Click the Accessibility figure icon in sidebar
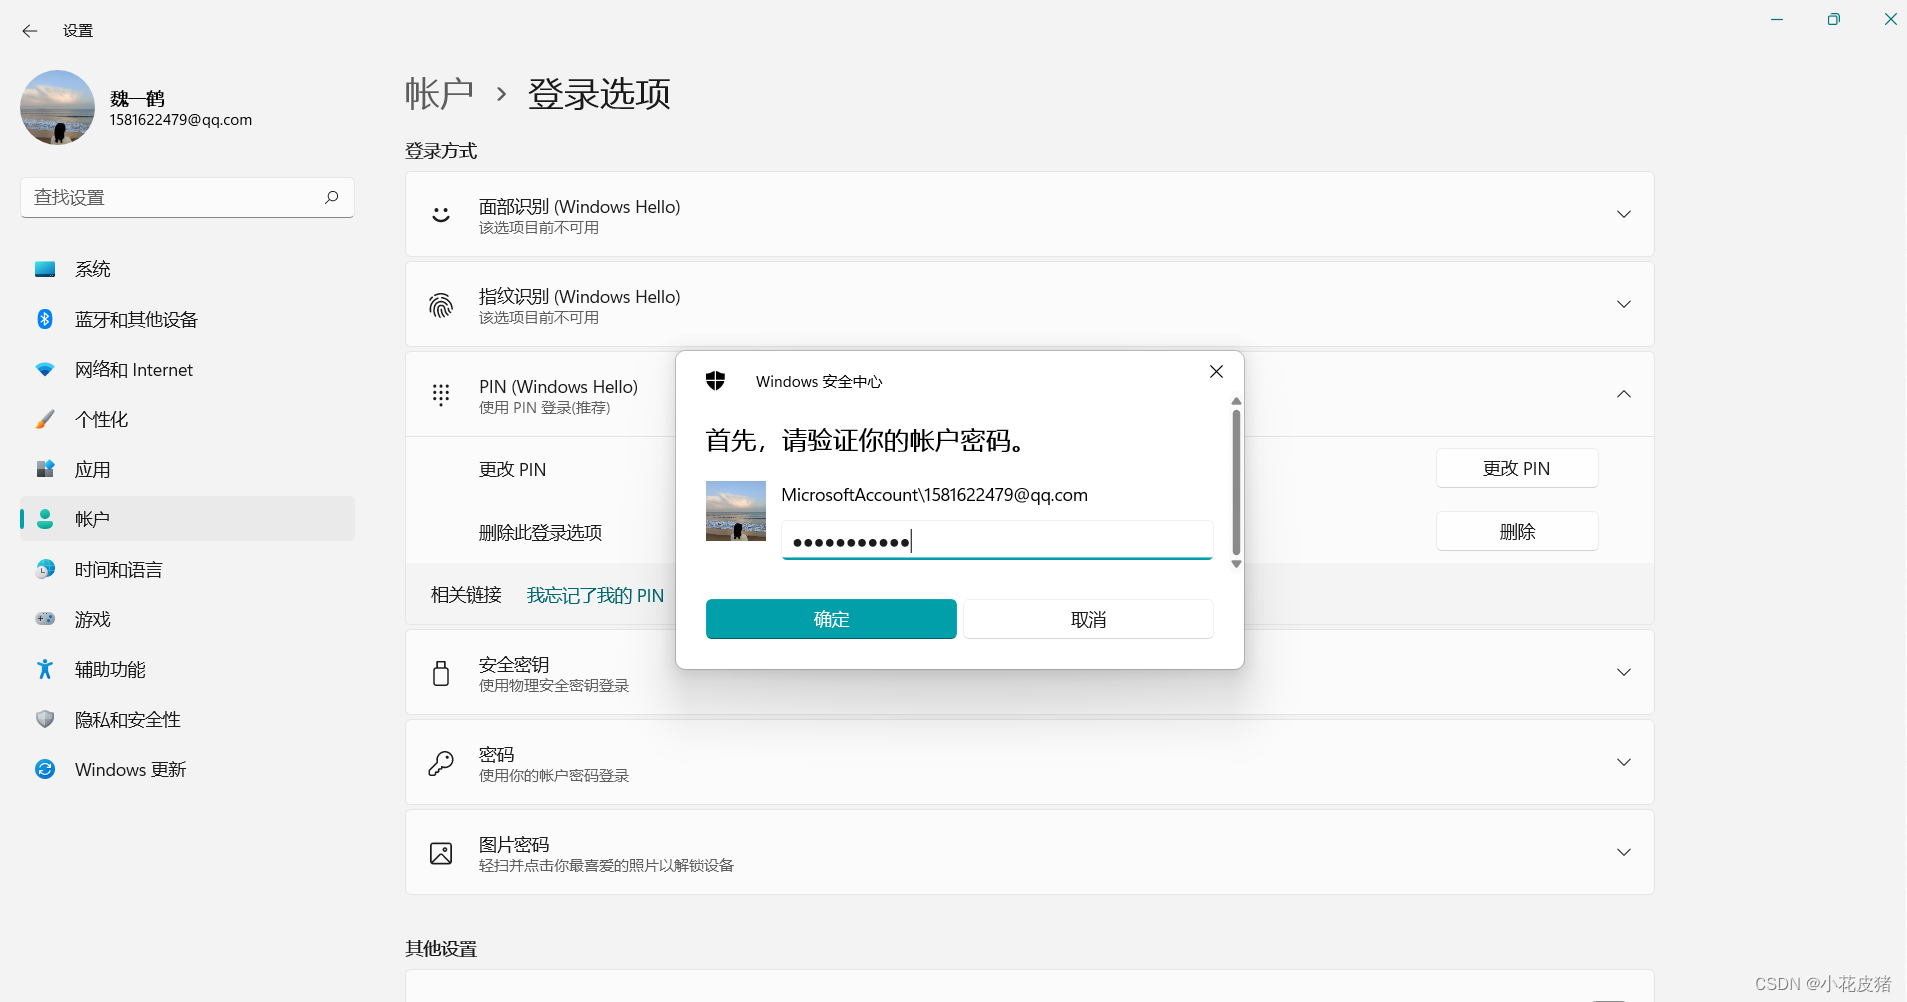The height and width of the screenshot is (1002, 1907). click(45, 669)
